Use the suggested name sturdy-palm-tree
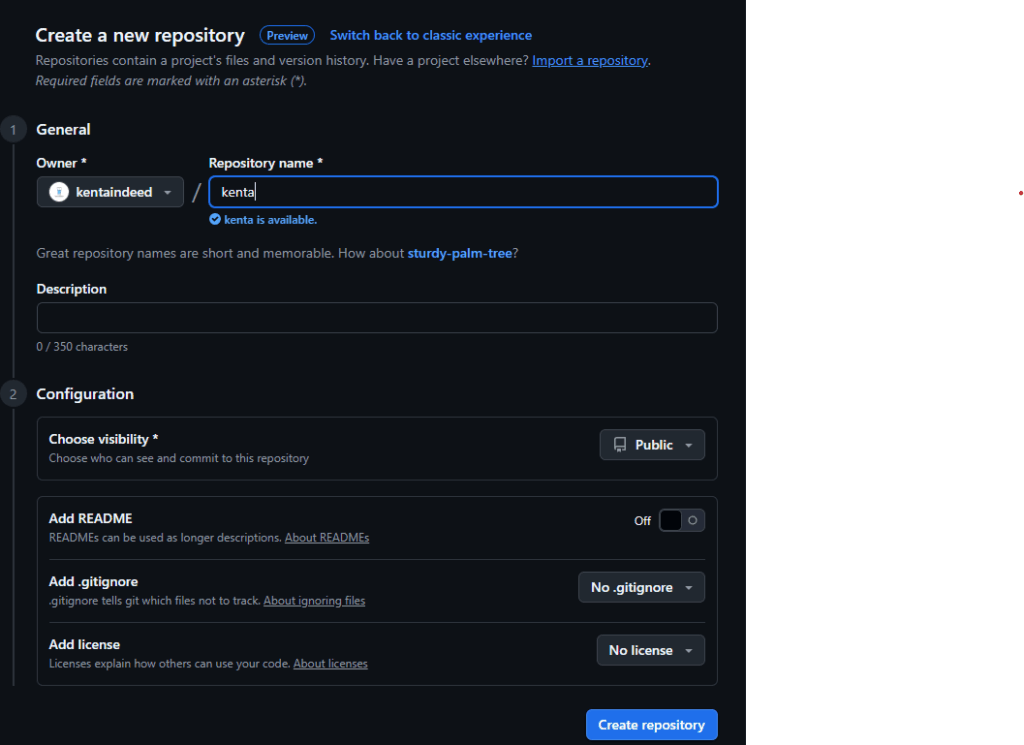 tap(459, 253)
